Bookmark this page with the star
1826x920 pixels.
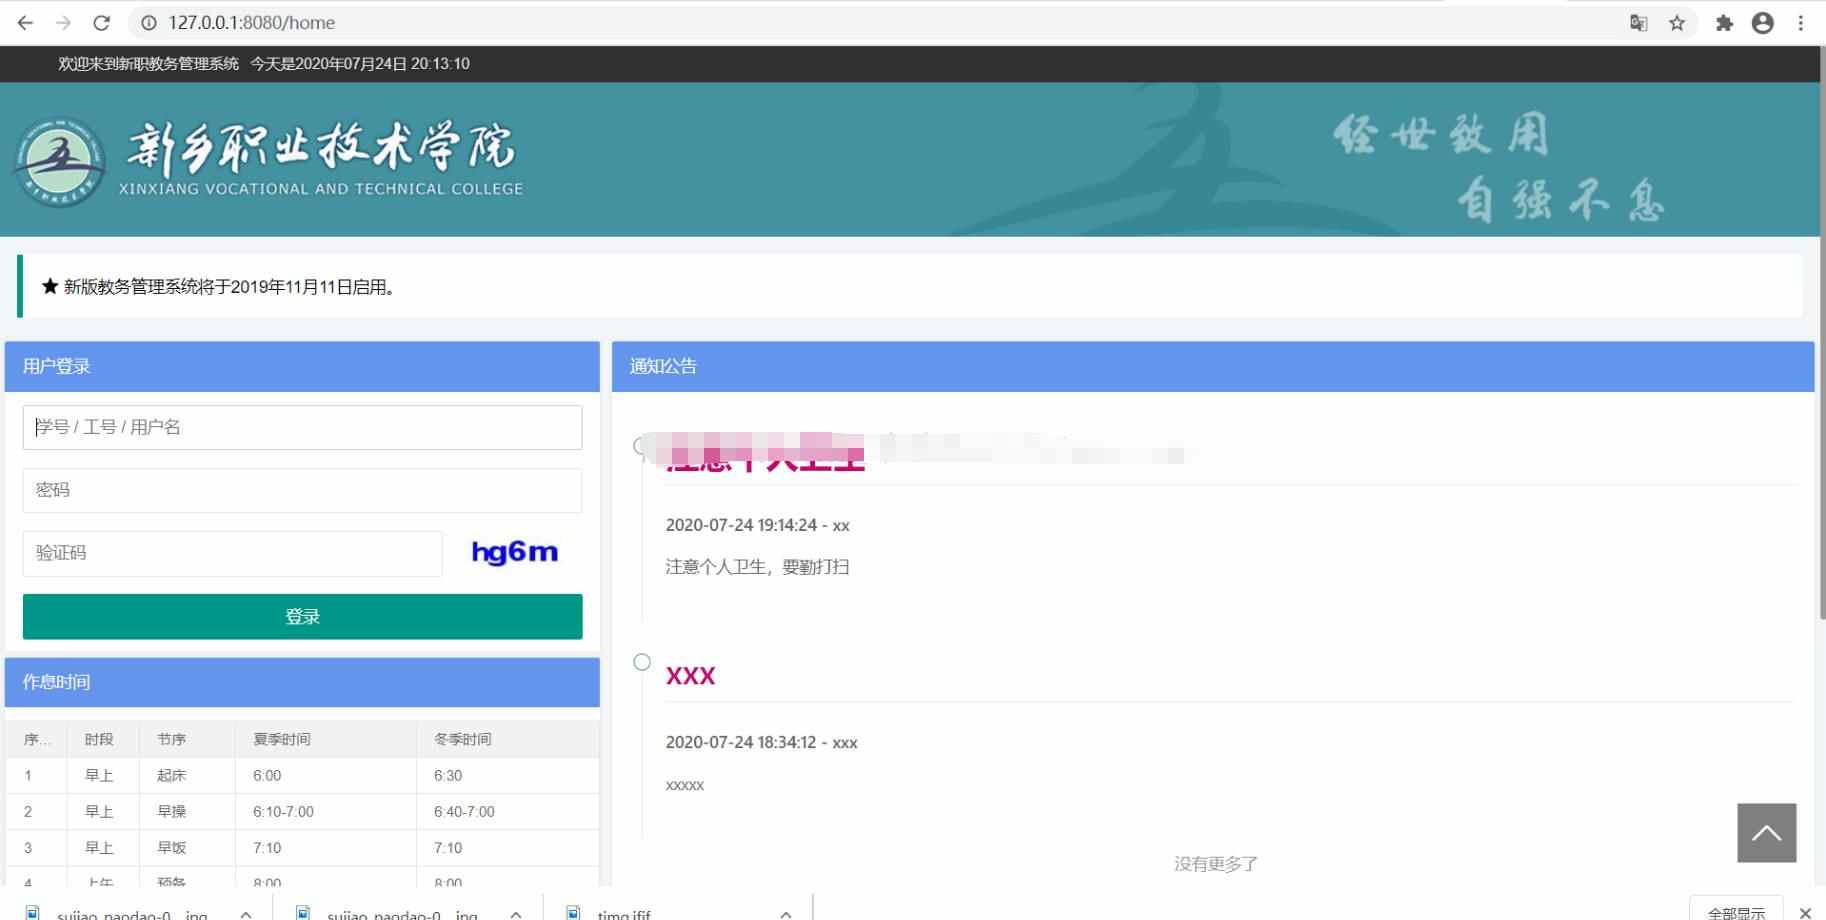(1677, 22)
